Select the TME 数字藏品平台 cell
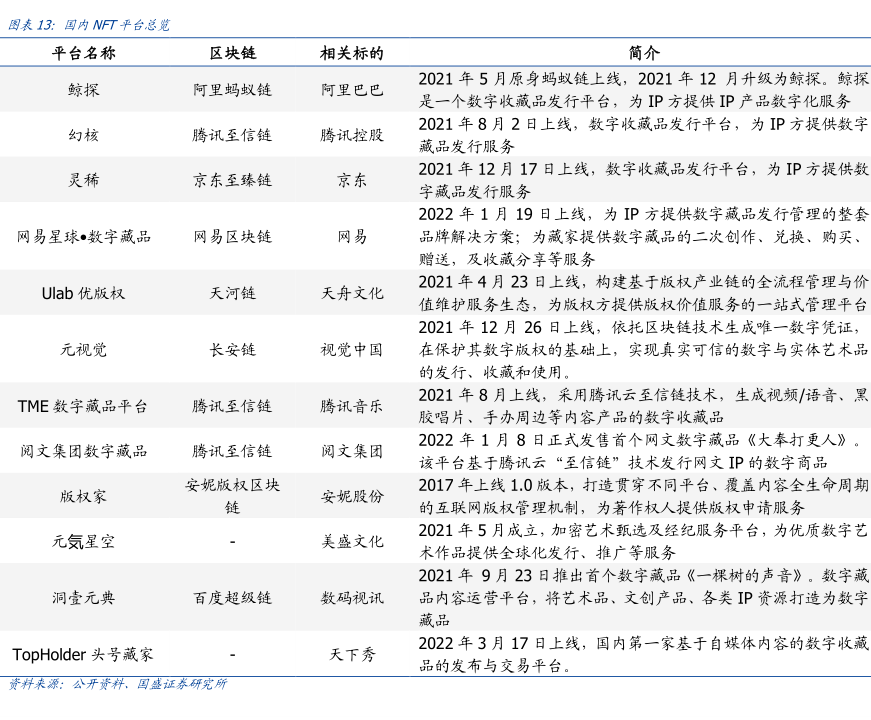Viewport: 871px width, 720px height. pos(84,406)
